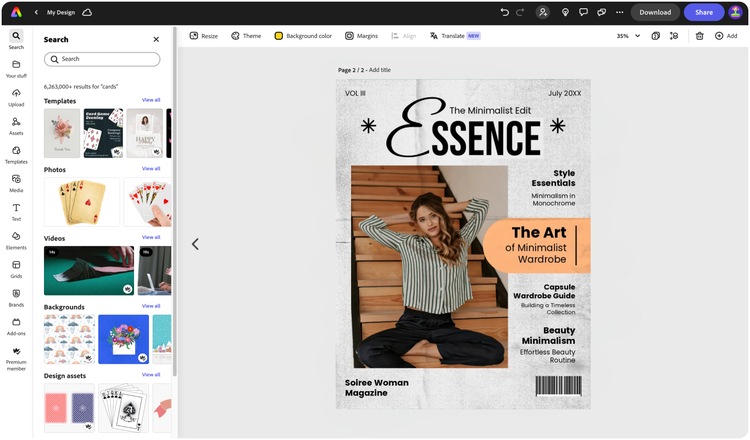The height and width of the screenshot is (440, 750).
Task: Open the pages view icon beside zoom
Action: click(x=655, y=36)
